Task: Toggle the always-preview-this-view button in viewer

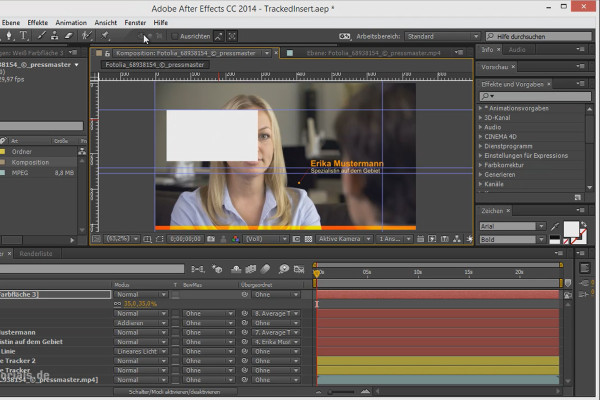Action: pos(96,239)
